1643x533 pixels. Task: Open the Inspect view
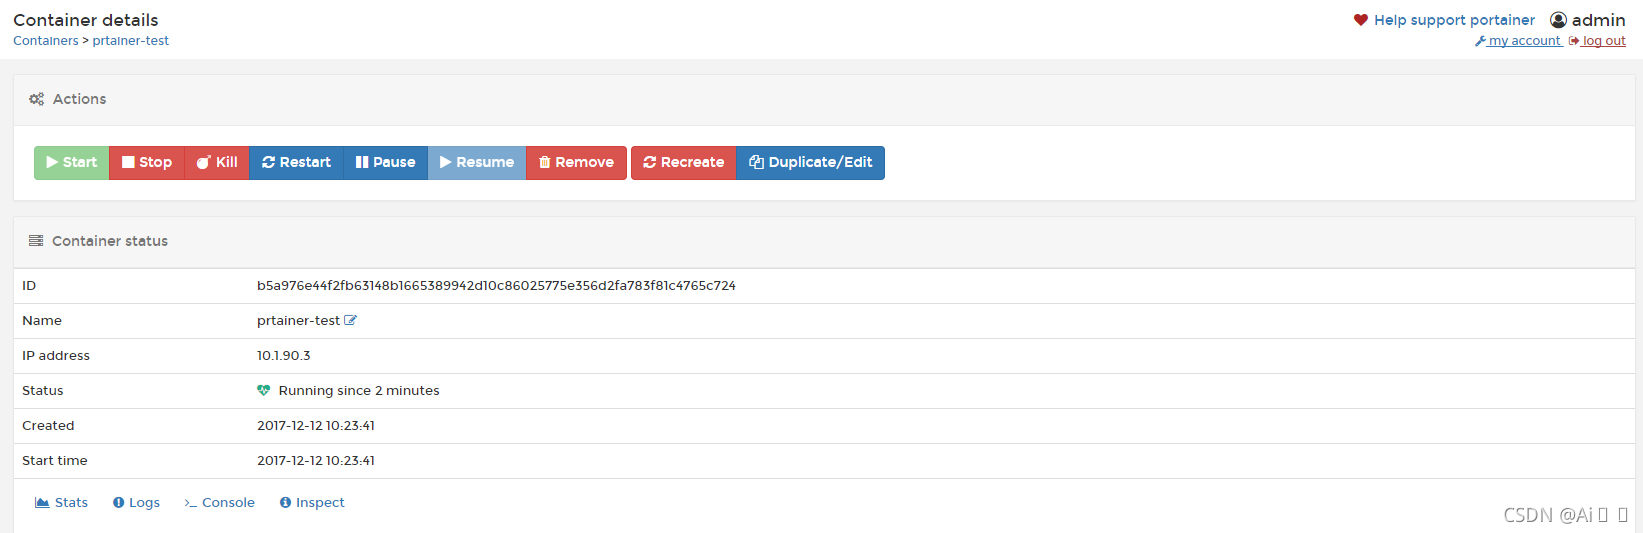[312, 503]
